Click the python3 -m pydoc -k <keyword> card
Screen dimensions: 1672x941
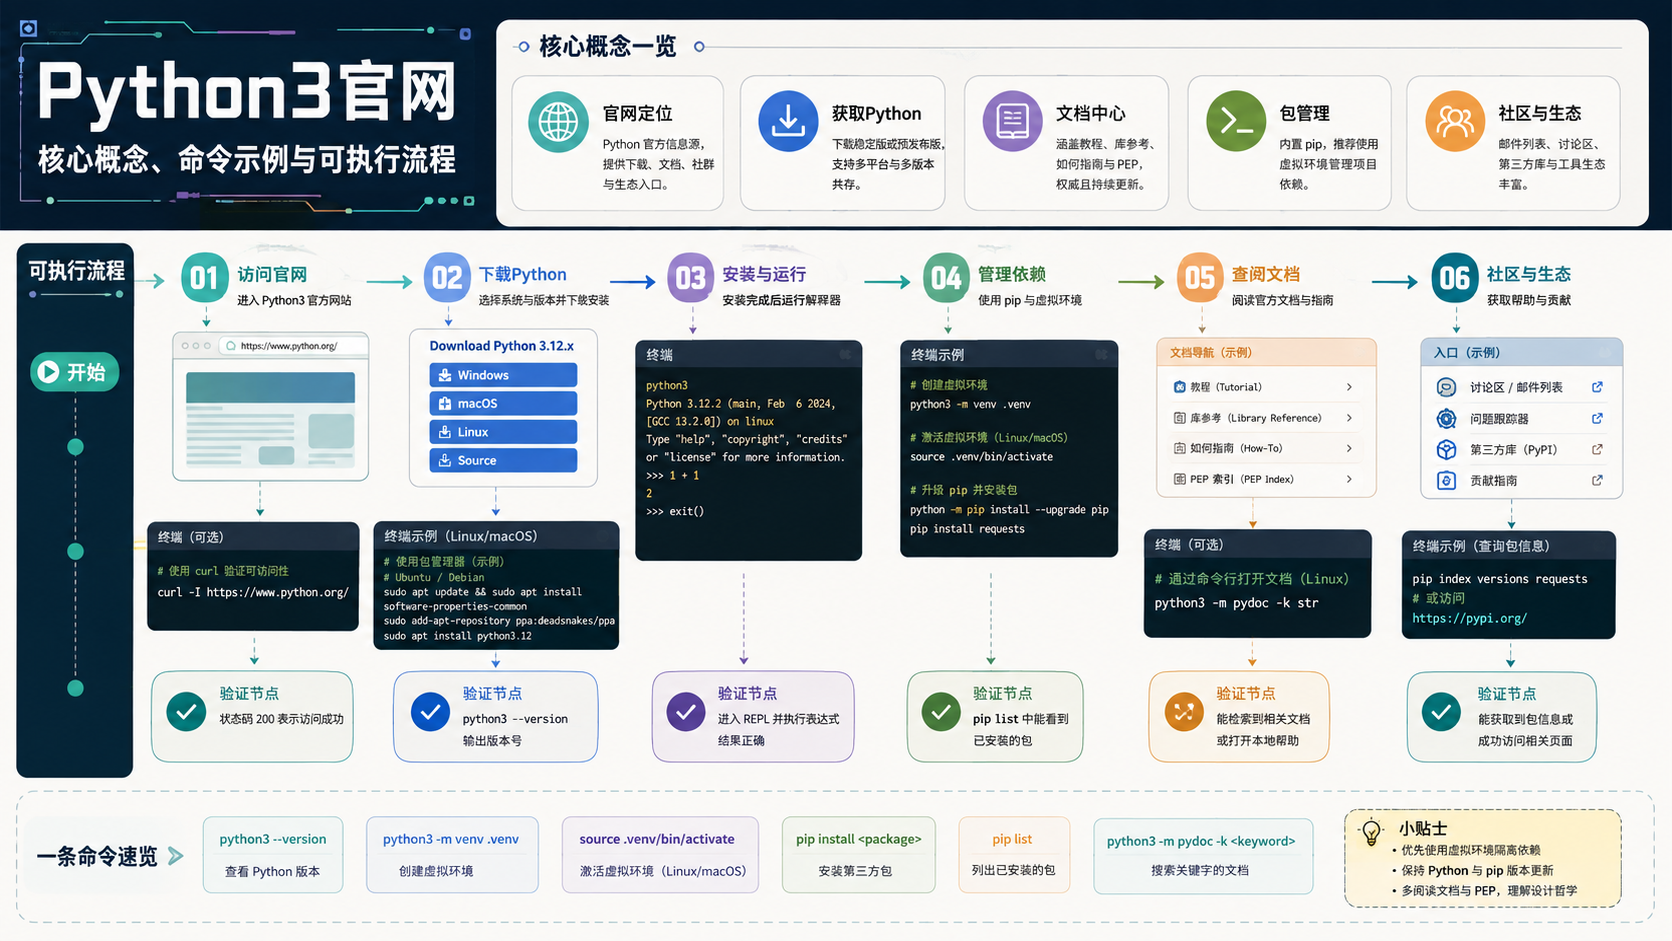(1203, 855)
